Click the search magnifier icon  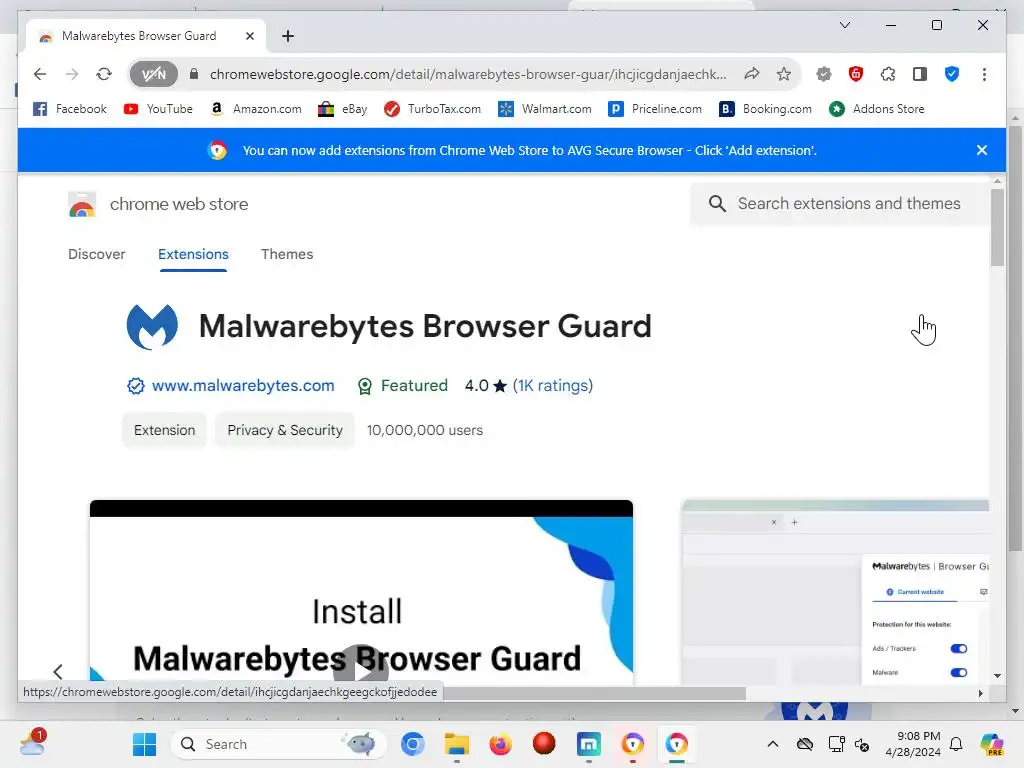pos(717,204)
